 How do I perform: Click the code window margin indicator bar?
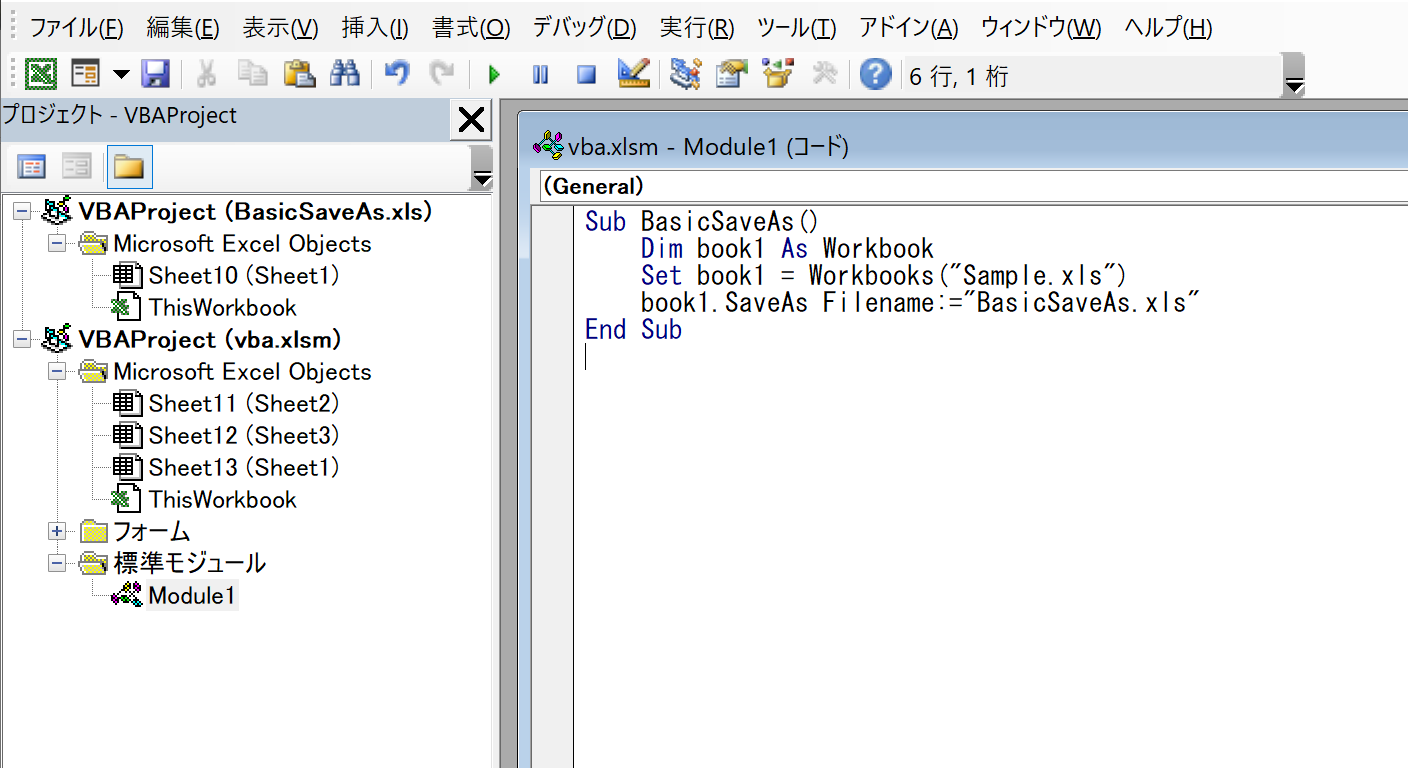(552, 486)
